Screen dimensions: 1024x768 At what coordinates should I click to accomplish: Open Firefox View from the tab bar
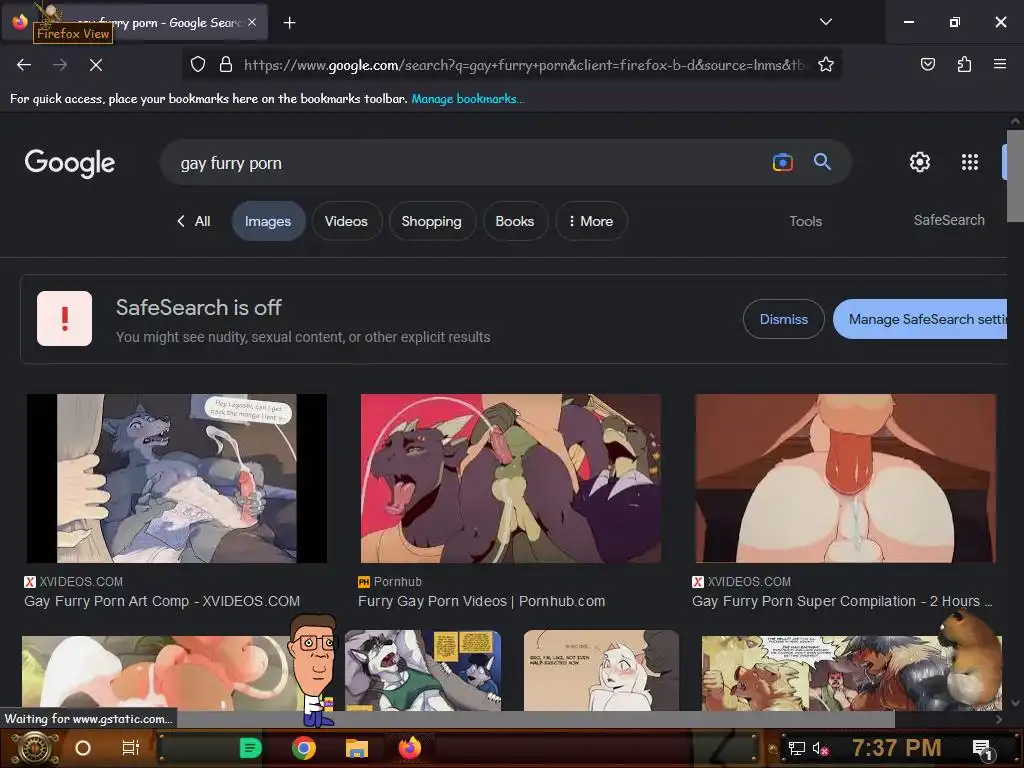point(20,22)
